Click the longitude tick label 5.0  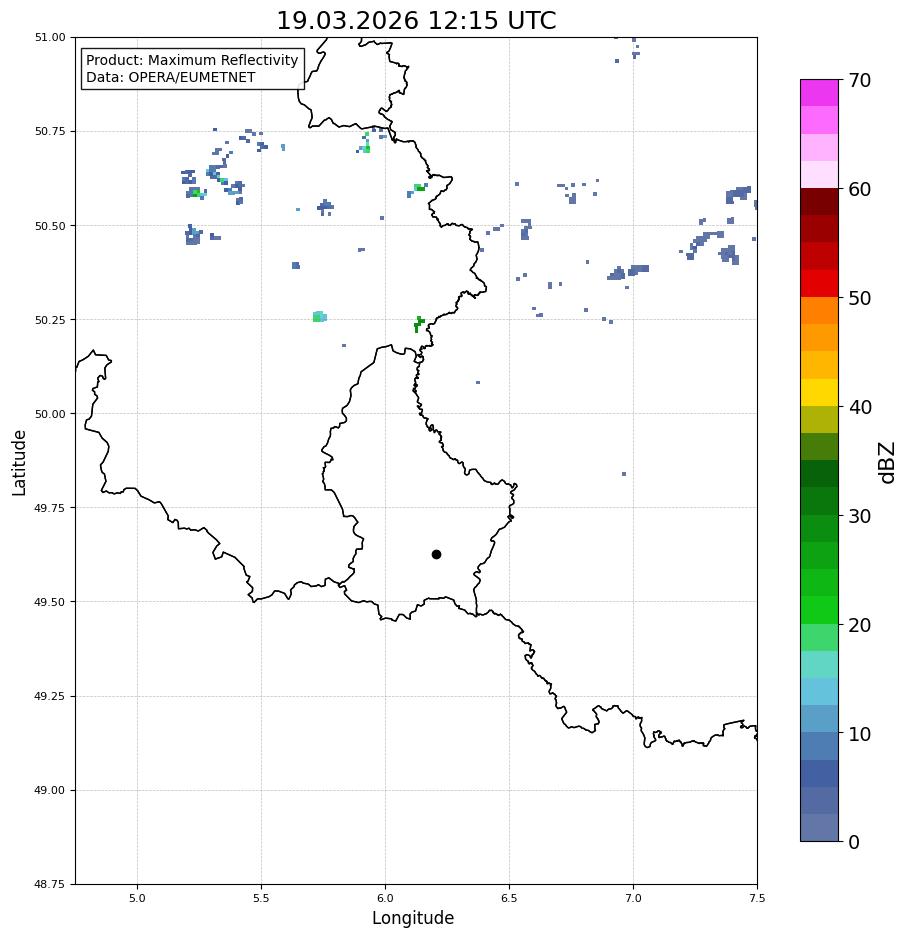(x=137, y=898)
